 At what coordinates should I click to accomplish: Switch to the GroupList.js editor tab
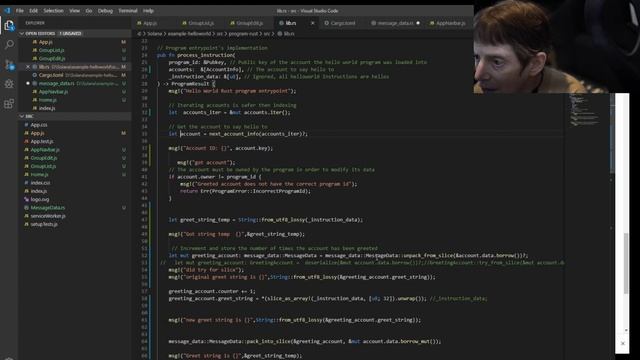pos(201,23)
